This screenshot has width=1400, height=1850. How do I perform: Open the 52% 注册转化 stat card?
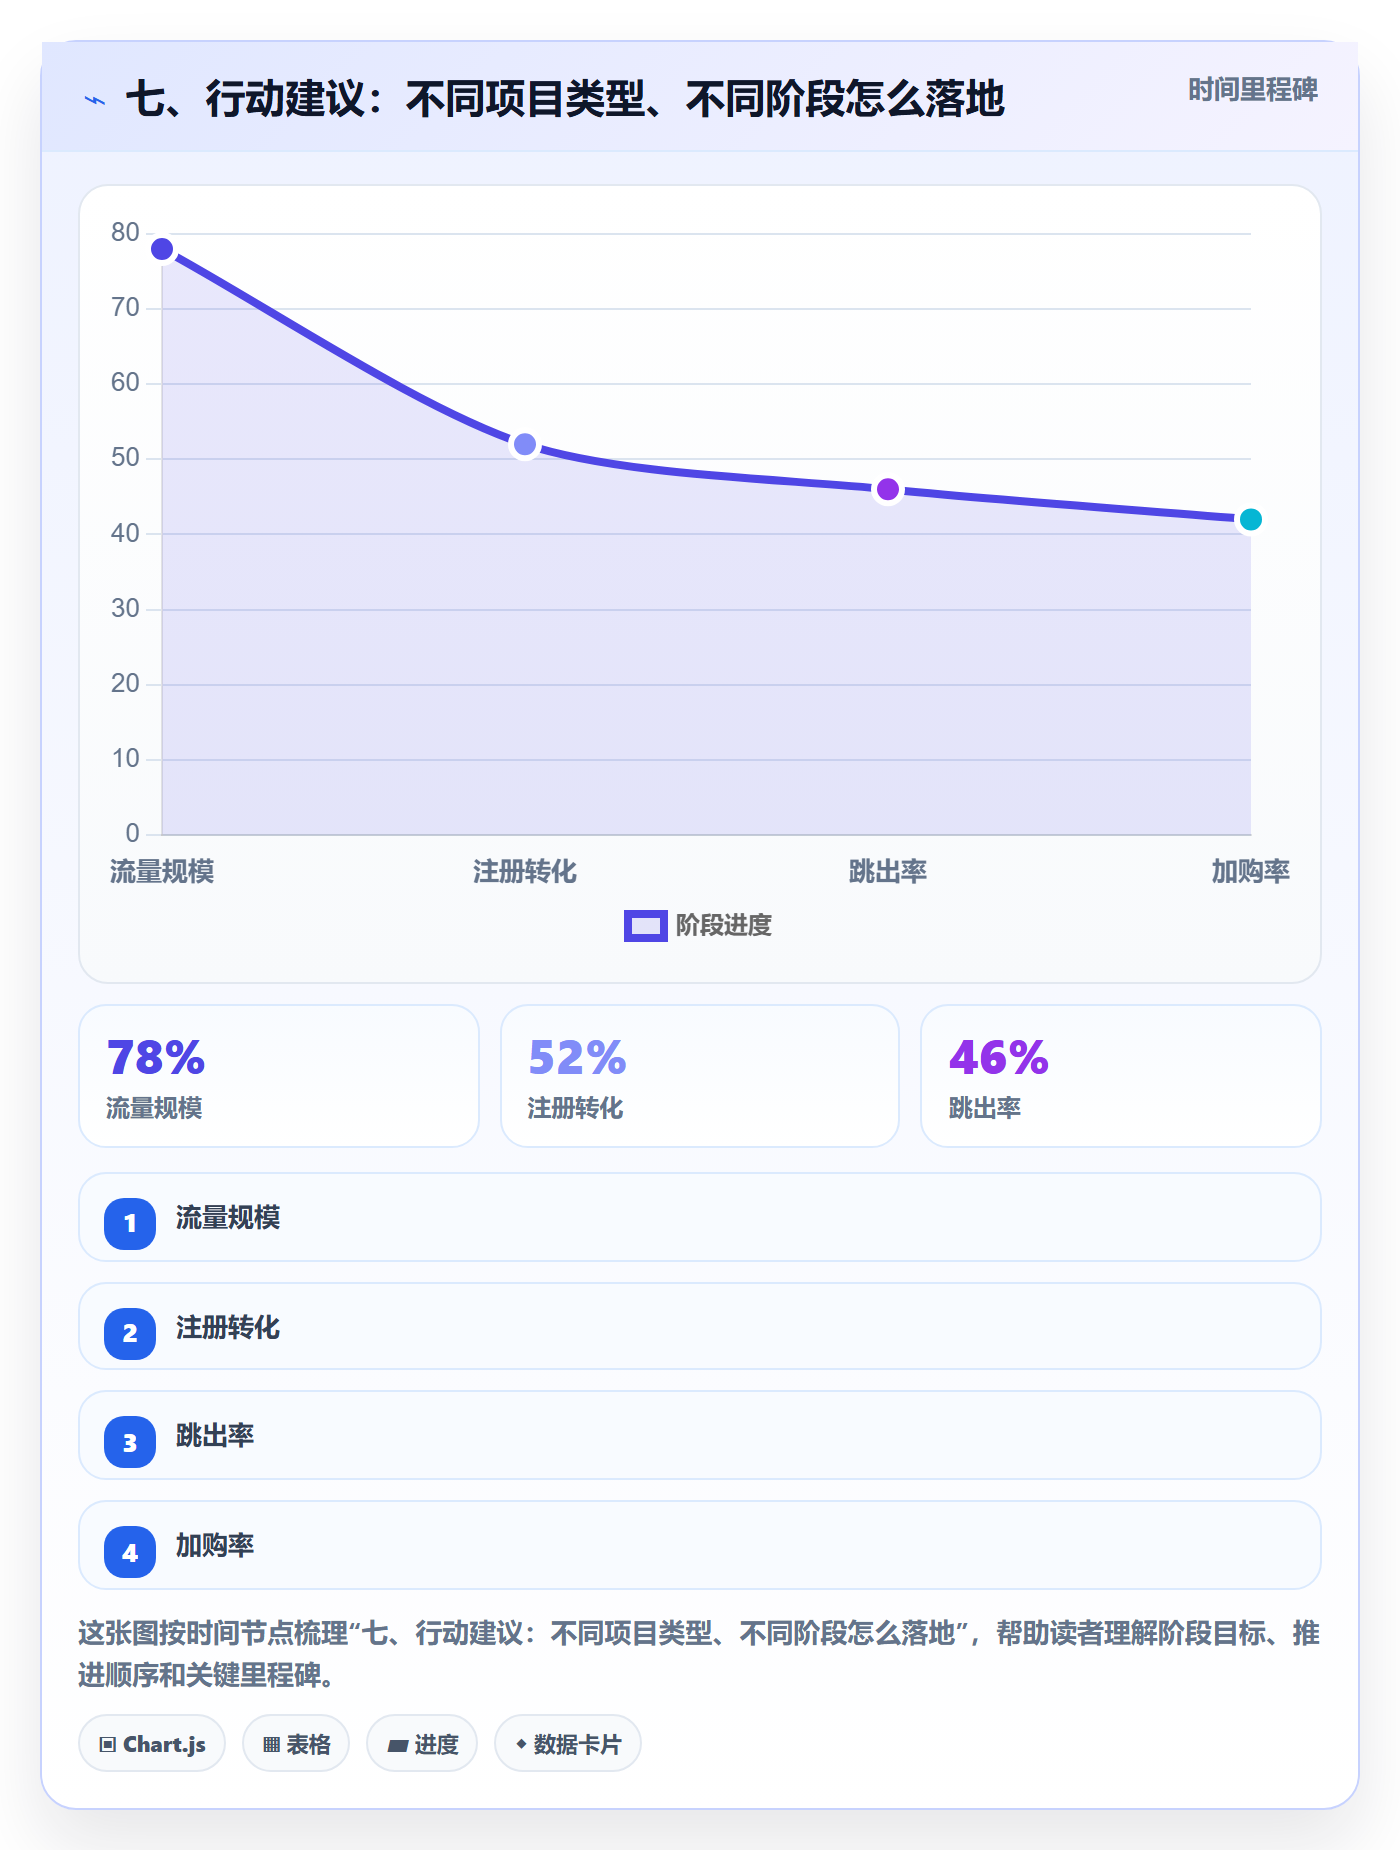pyautogui.click(x=700, y=1076)
